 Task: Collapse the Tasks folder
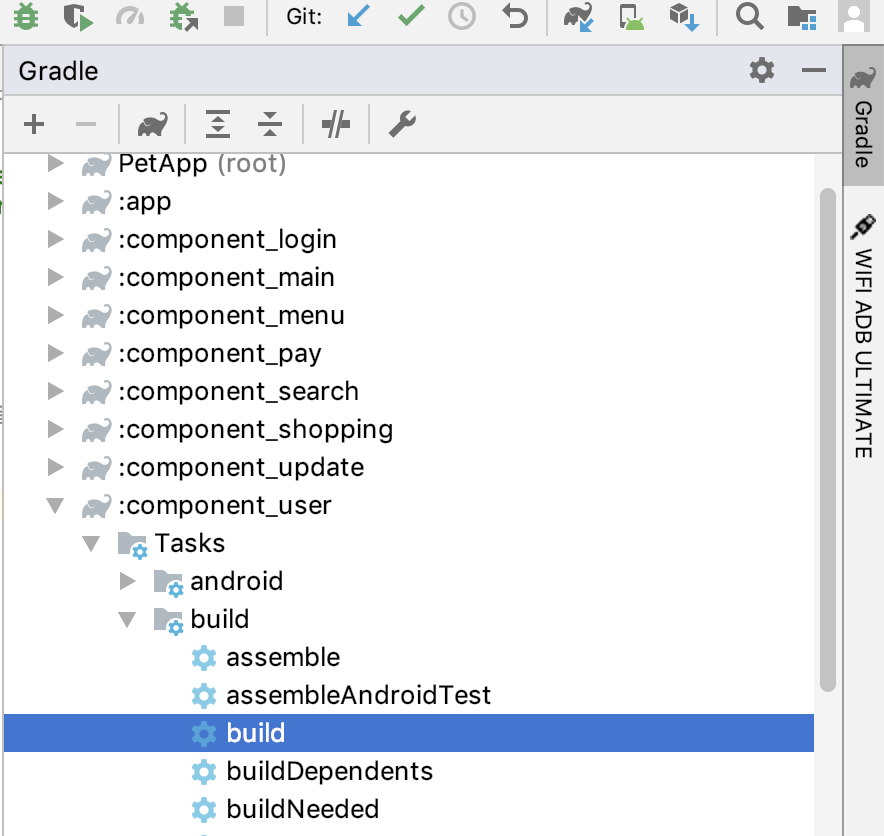91,543
